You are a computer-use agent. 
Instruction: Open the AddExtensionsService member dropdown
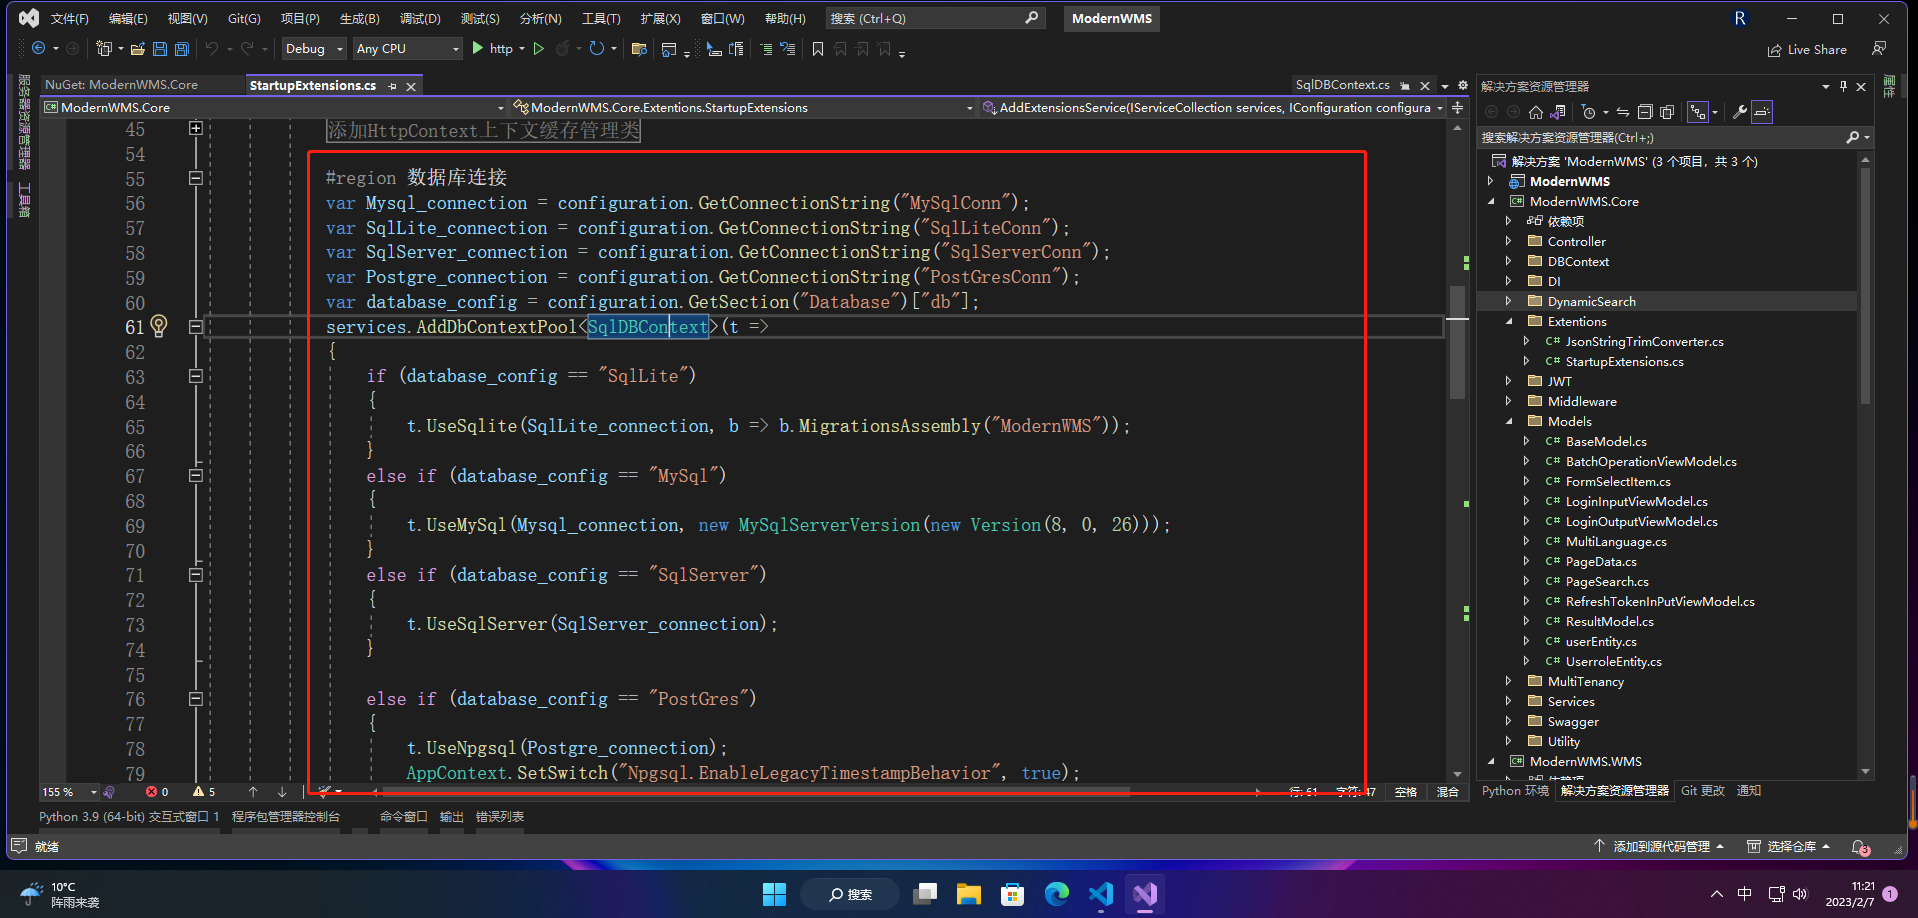(1214, 107)
